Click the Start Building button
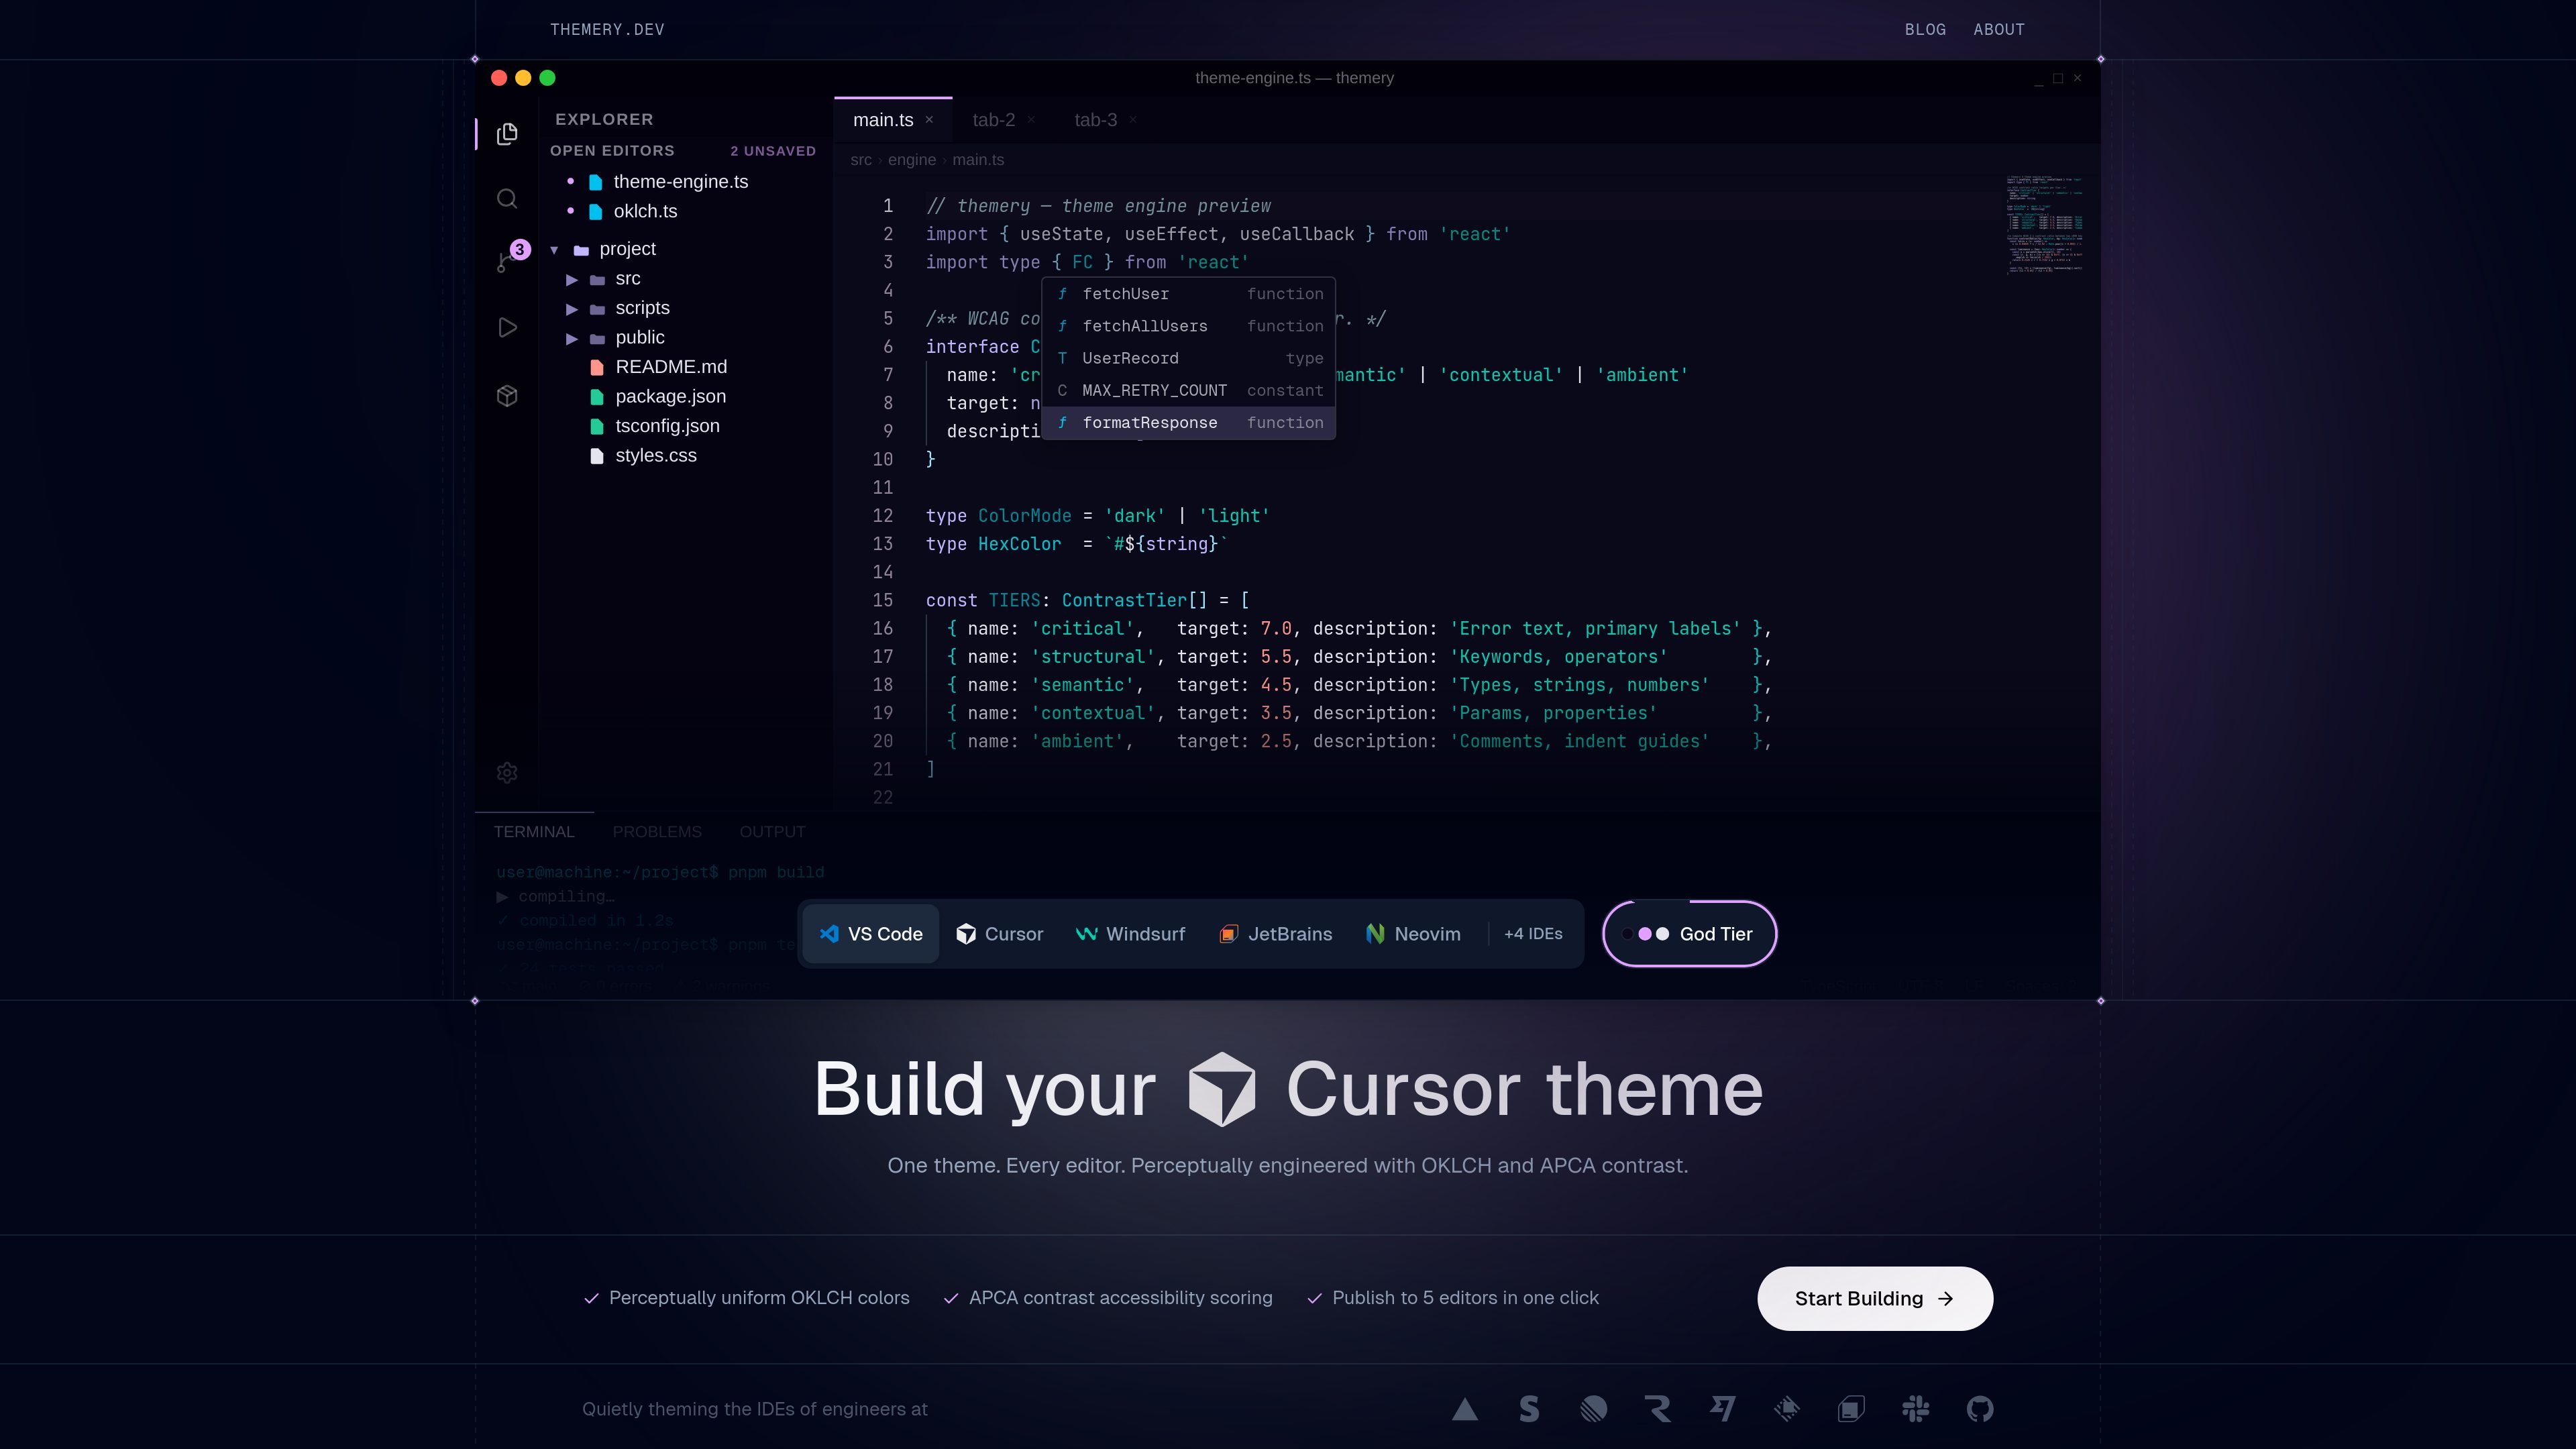The width and height of the screenshot is (2576, 1449). click(1875, 1299)
